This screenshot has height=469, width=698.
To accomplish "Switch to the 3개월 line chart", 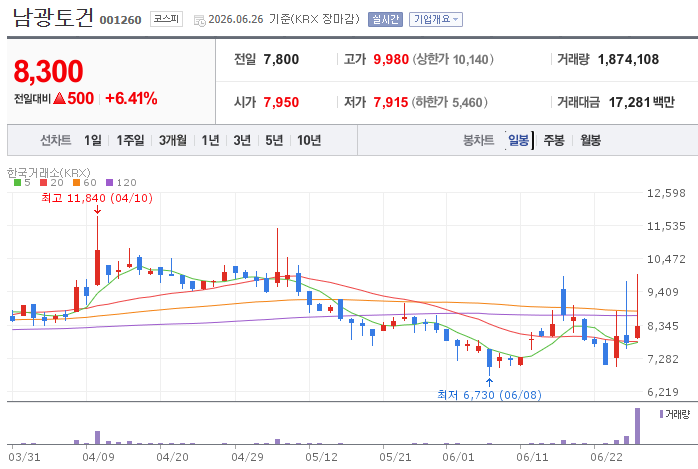I will tap(173, 141).
